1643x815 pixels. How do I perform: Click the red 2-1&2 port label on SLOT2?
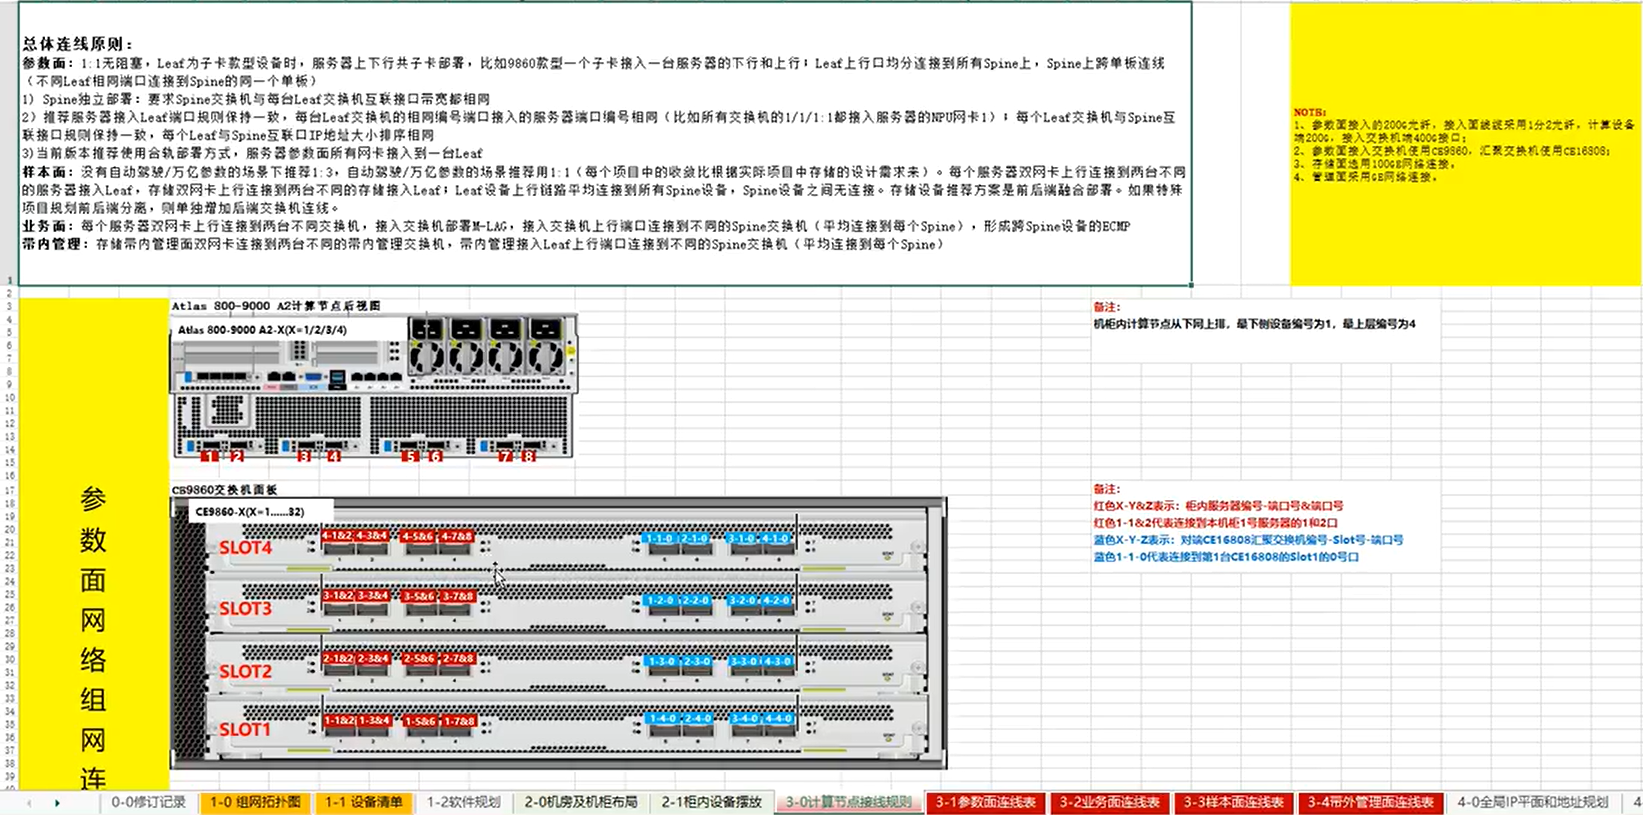(x=339, y=659)
